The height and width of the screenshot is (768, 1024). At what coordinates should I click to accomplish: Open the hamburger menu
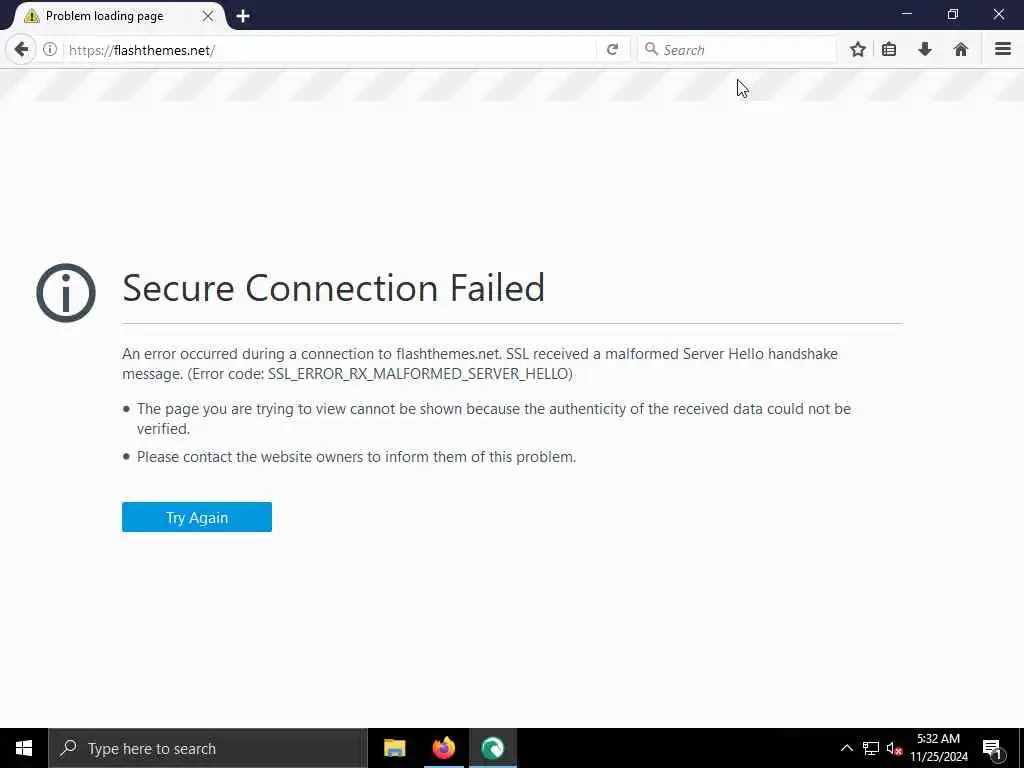(x=1002, y=49)
